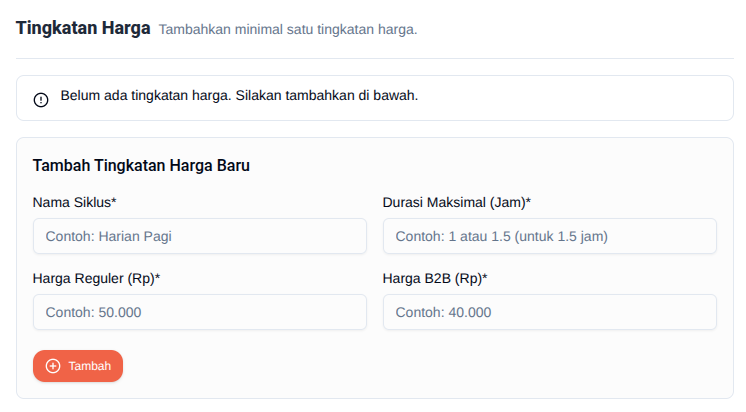The height and width of the screenshot is (412, 746).
Task: Click the subtitle 'Tambahkan minimal satu tingkatan harga'
Action: (x=288, y=30)
